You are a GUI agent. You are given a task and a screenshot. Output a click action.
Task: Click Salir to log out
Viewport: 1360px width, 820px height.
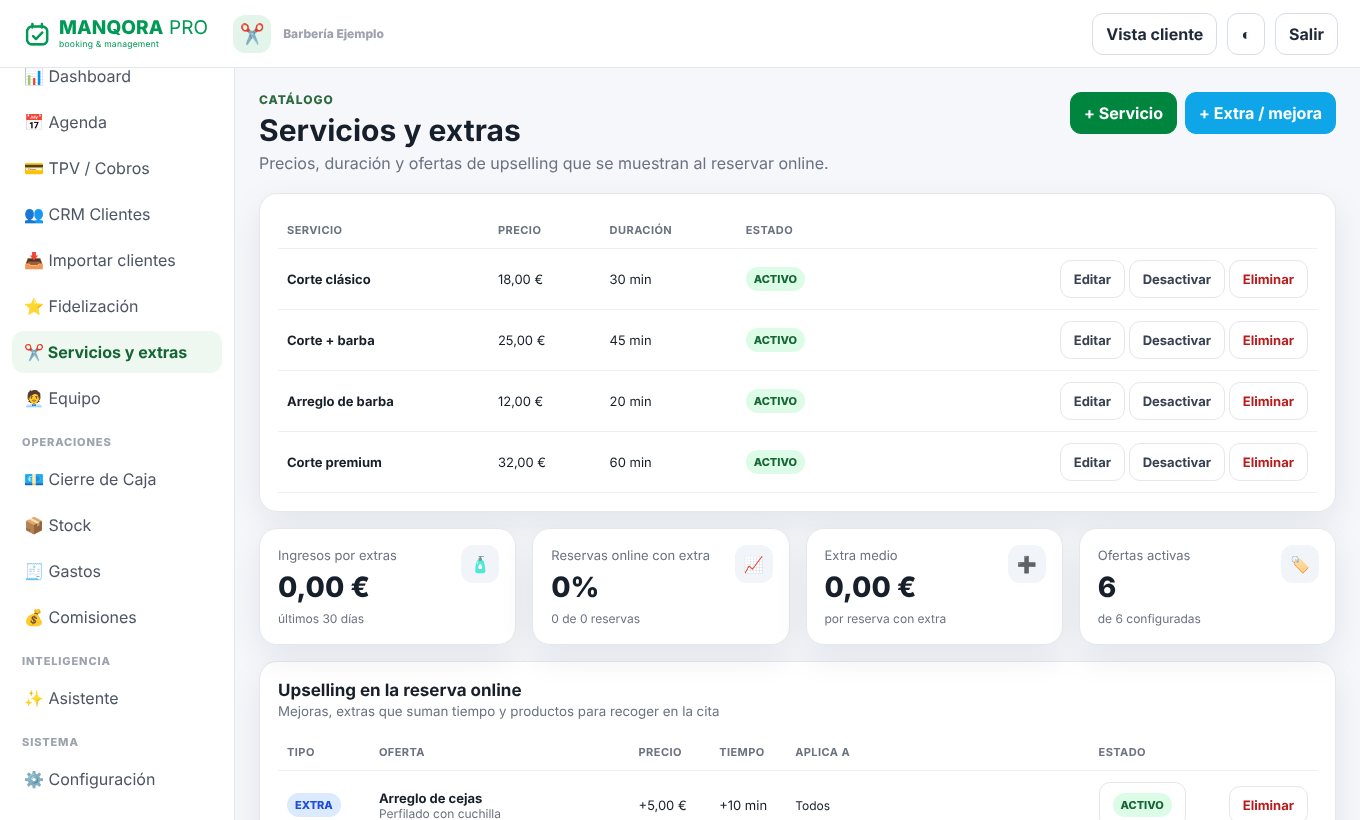(x=1306, y=34)
